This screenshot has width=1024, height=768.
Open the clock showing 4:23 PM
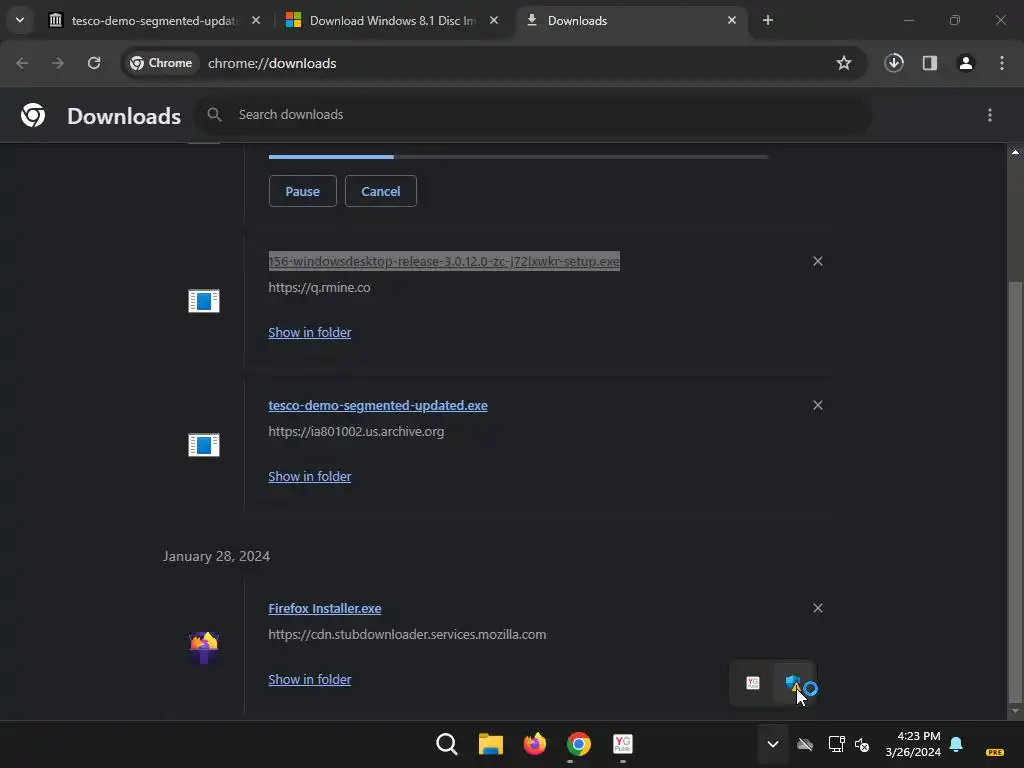coord(913,744)
